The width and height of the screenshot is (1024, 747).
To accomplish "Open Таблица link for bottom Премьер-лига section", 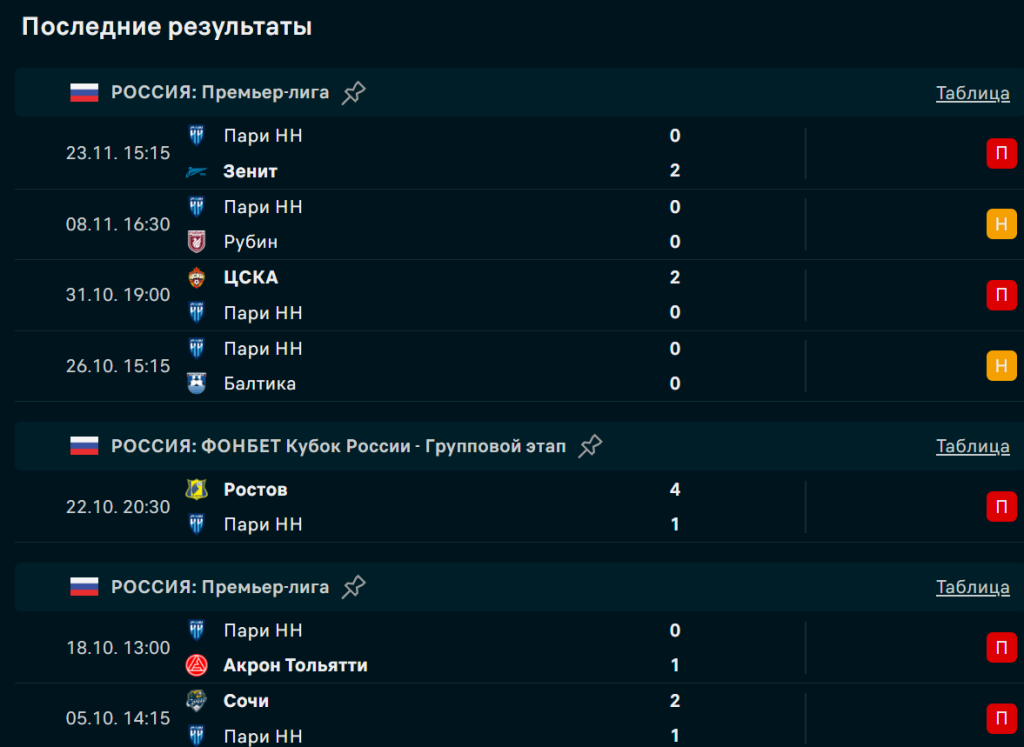I will [972, 587].
